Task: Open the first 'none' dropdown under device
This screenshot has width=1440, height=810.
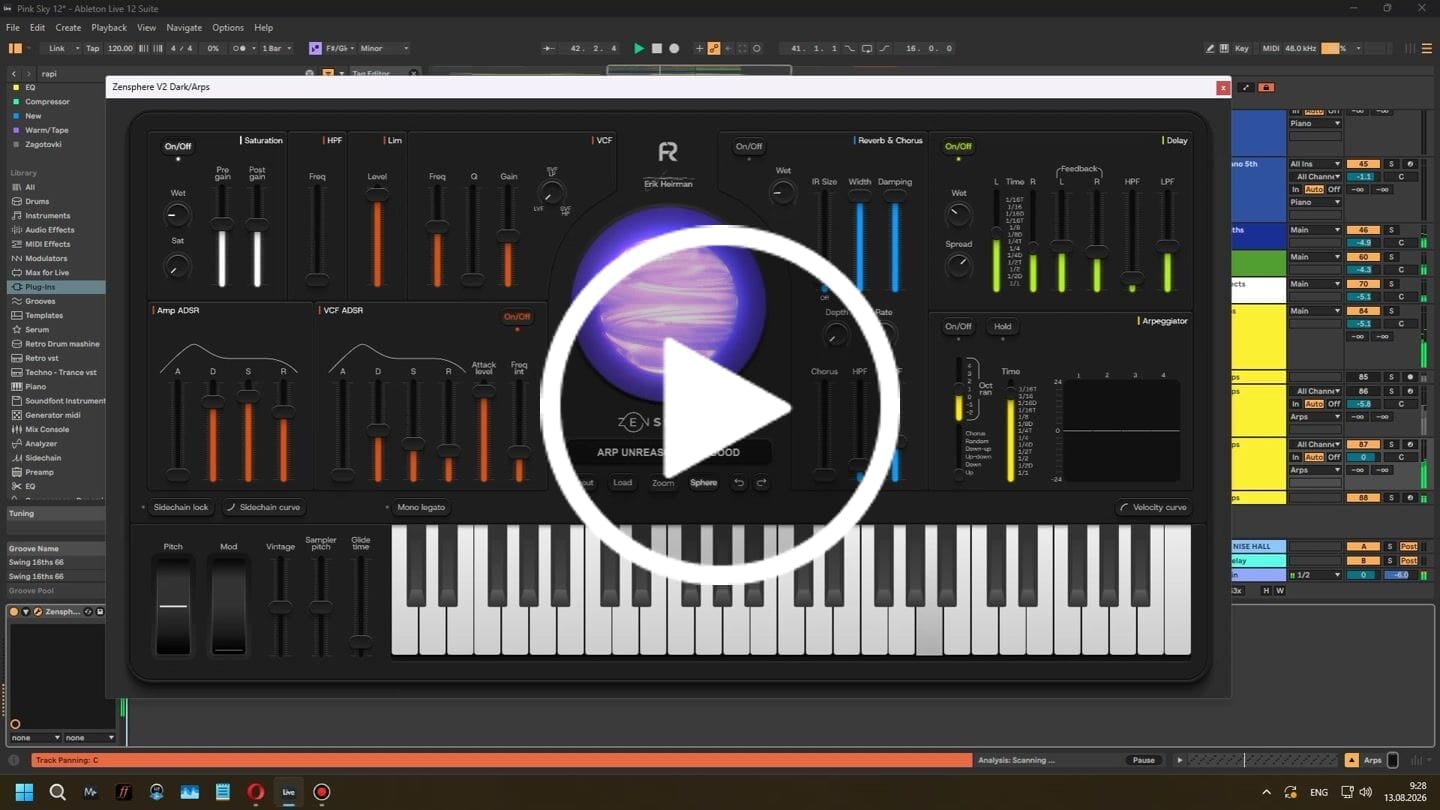Action: 35,738
